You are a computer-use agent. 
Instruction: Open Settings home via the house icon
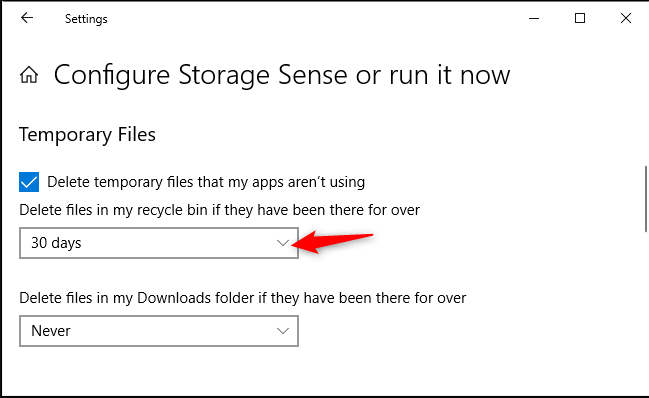29,75
